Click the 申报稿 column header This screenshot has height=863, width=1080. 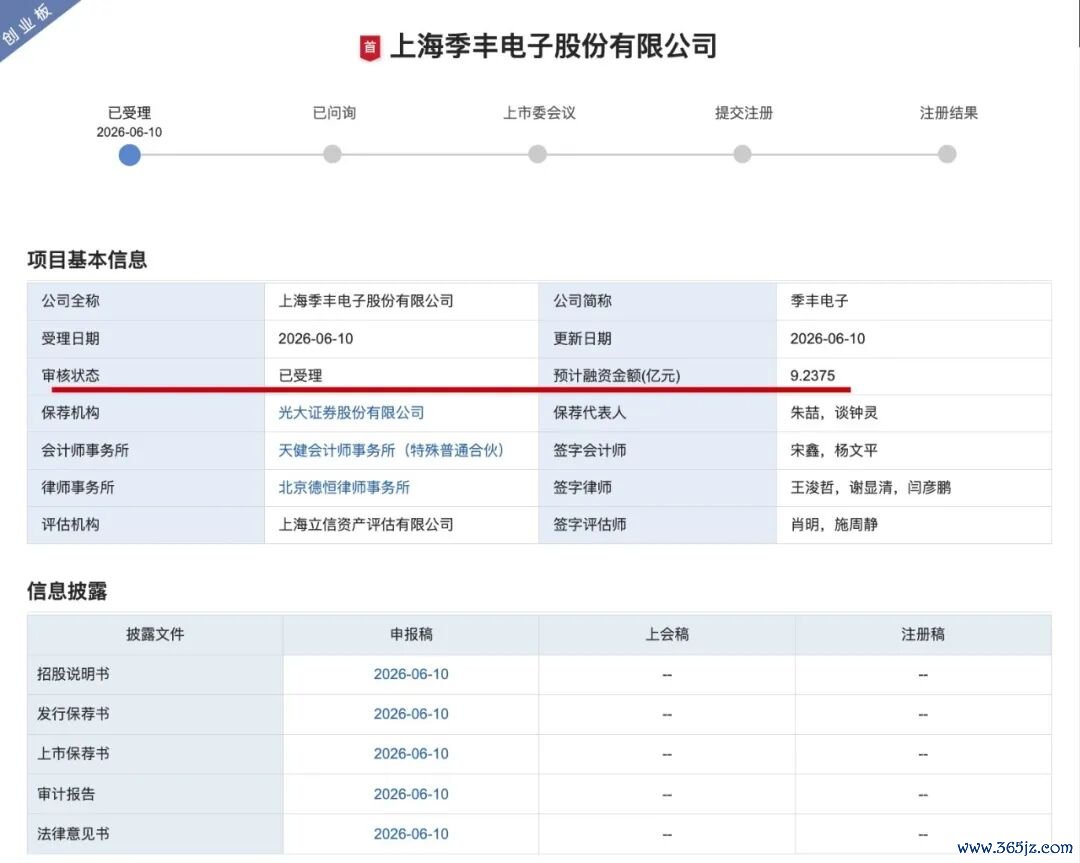coord(411,634)
